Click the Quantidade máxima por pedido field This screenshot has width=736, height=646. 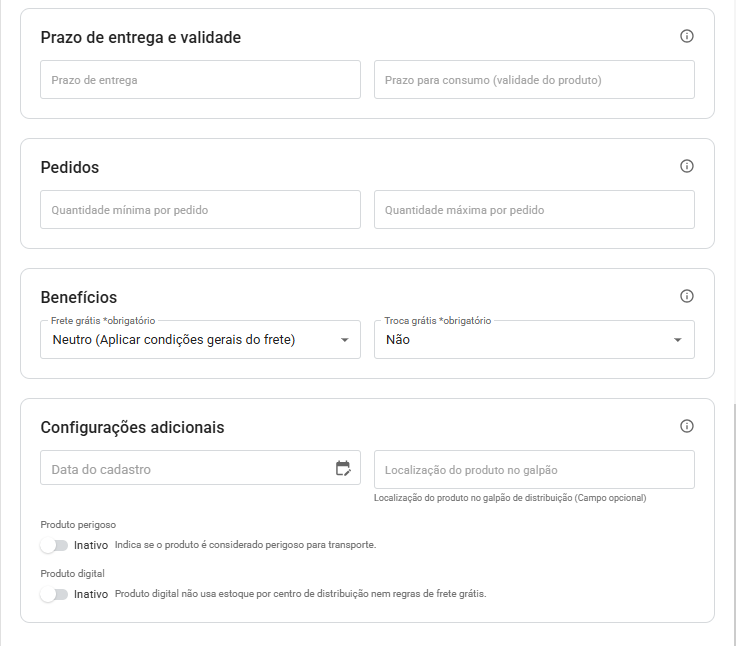[534, 209]
